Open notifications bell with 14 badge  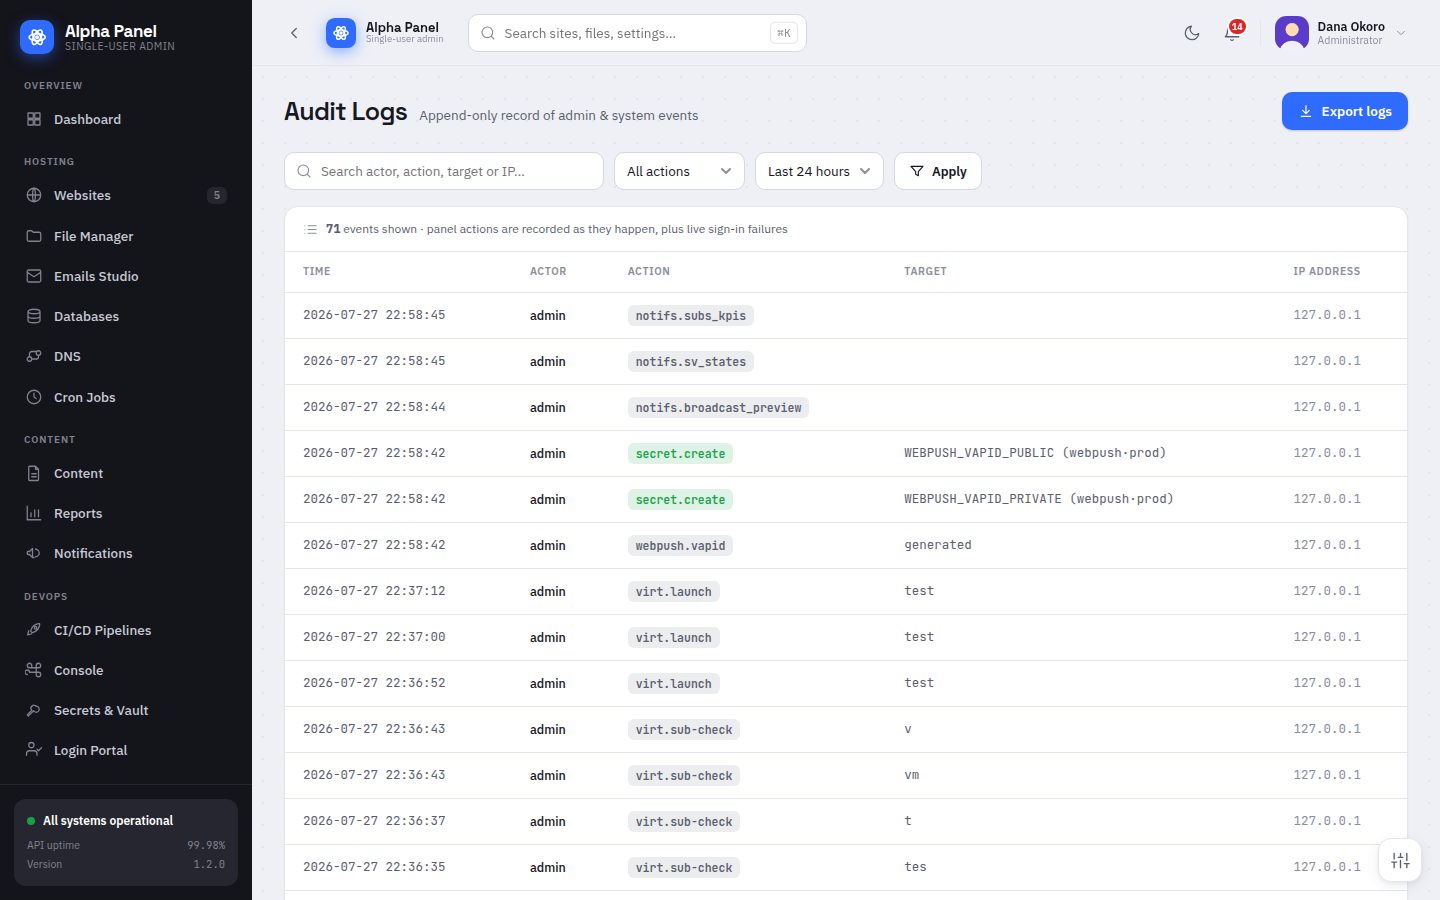tap(1233, 33)
